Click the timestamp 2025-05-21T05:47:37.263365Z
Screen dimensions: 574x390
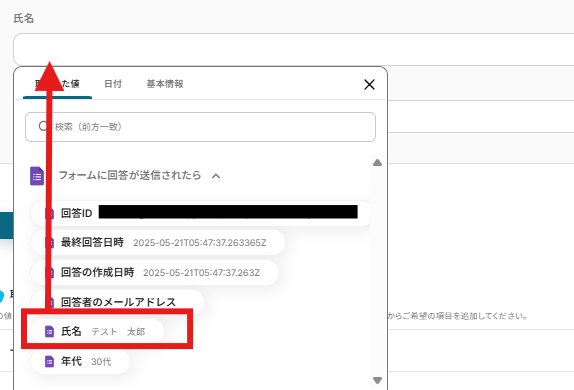coord(200,243)
